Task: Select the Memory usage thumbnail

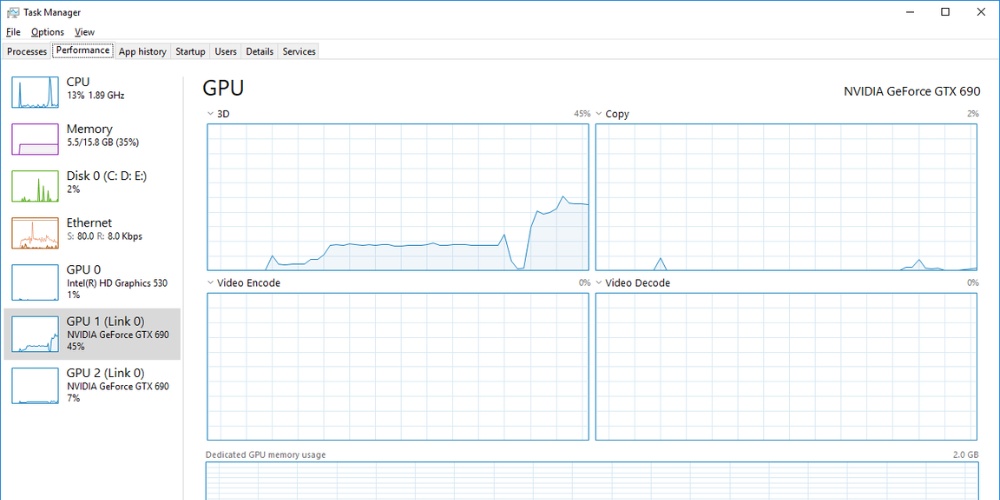Action: pos(36,138)
